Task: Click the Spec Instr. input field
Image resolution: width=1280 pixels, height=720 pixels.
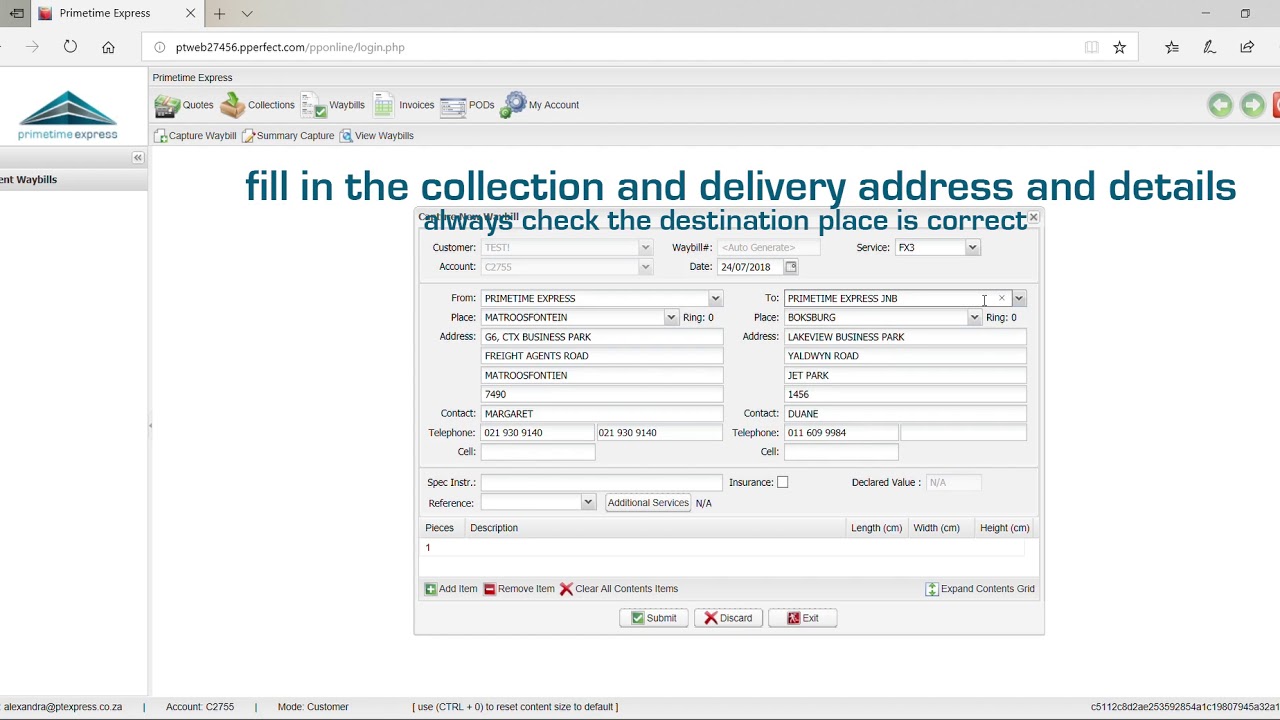Action: click(601, 483)
